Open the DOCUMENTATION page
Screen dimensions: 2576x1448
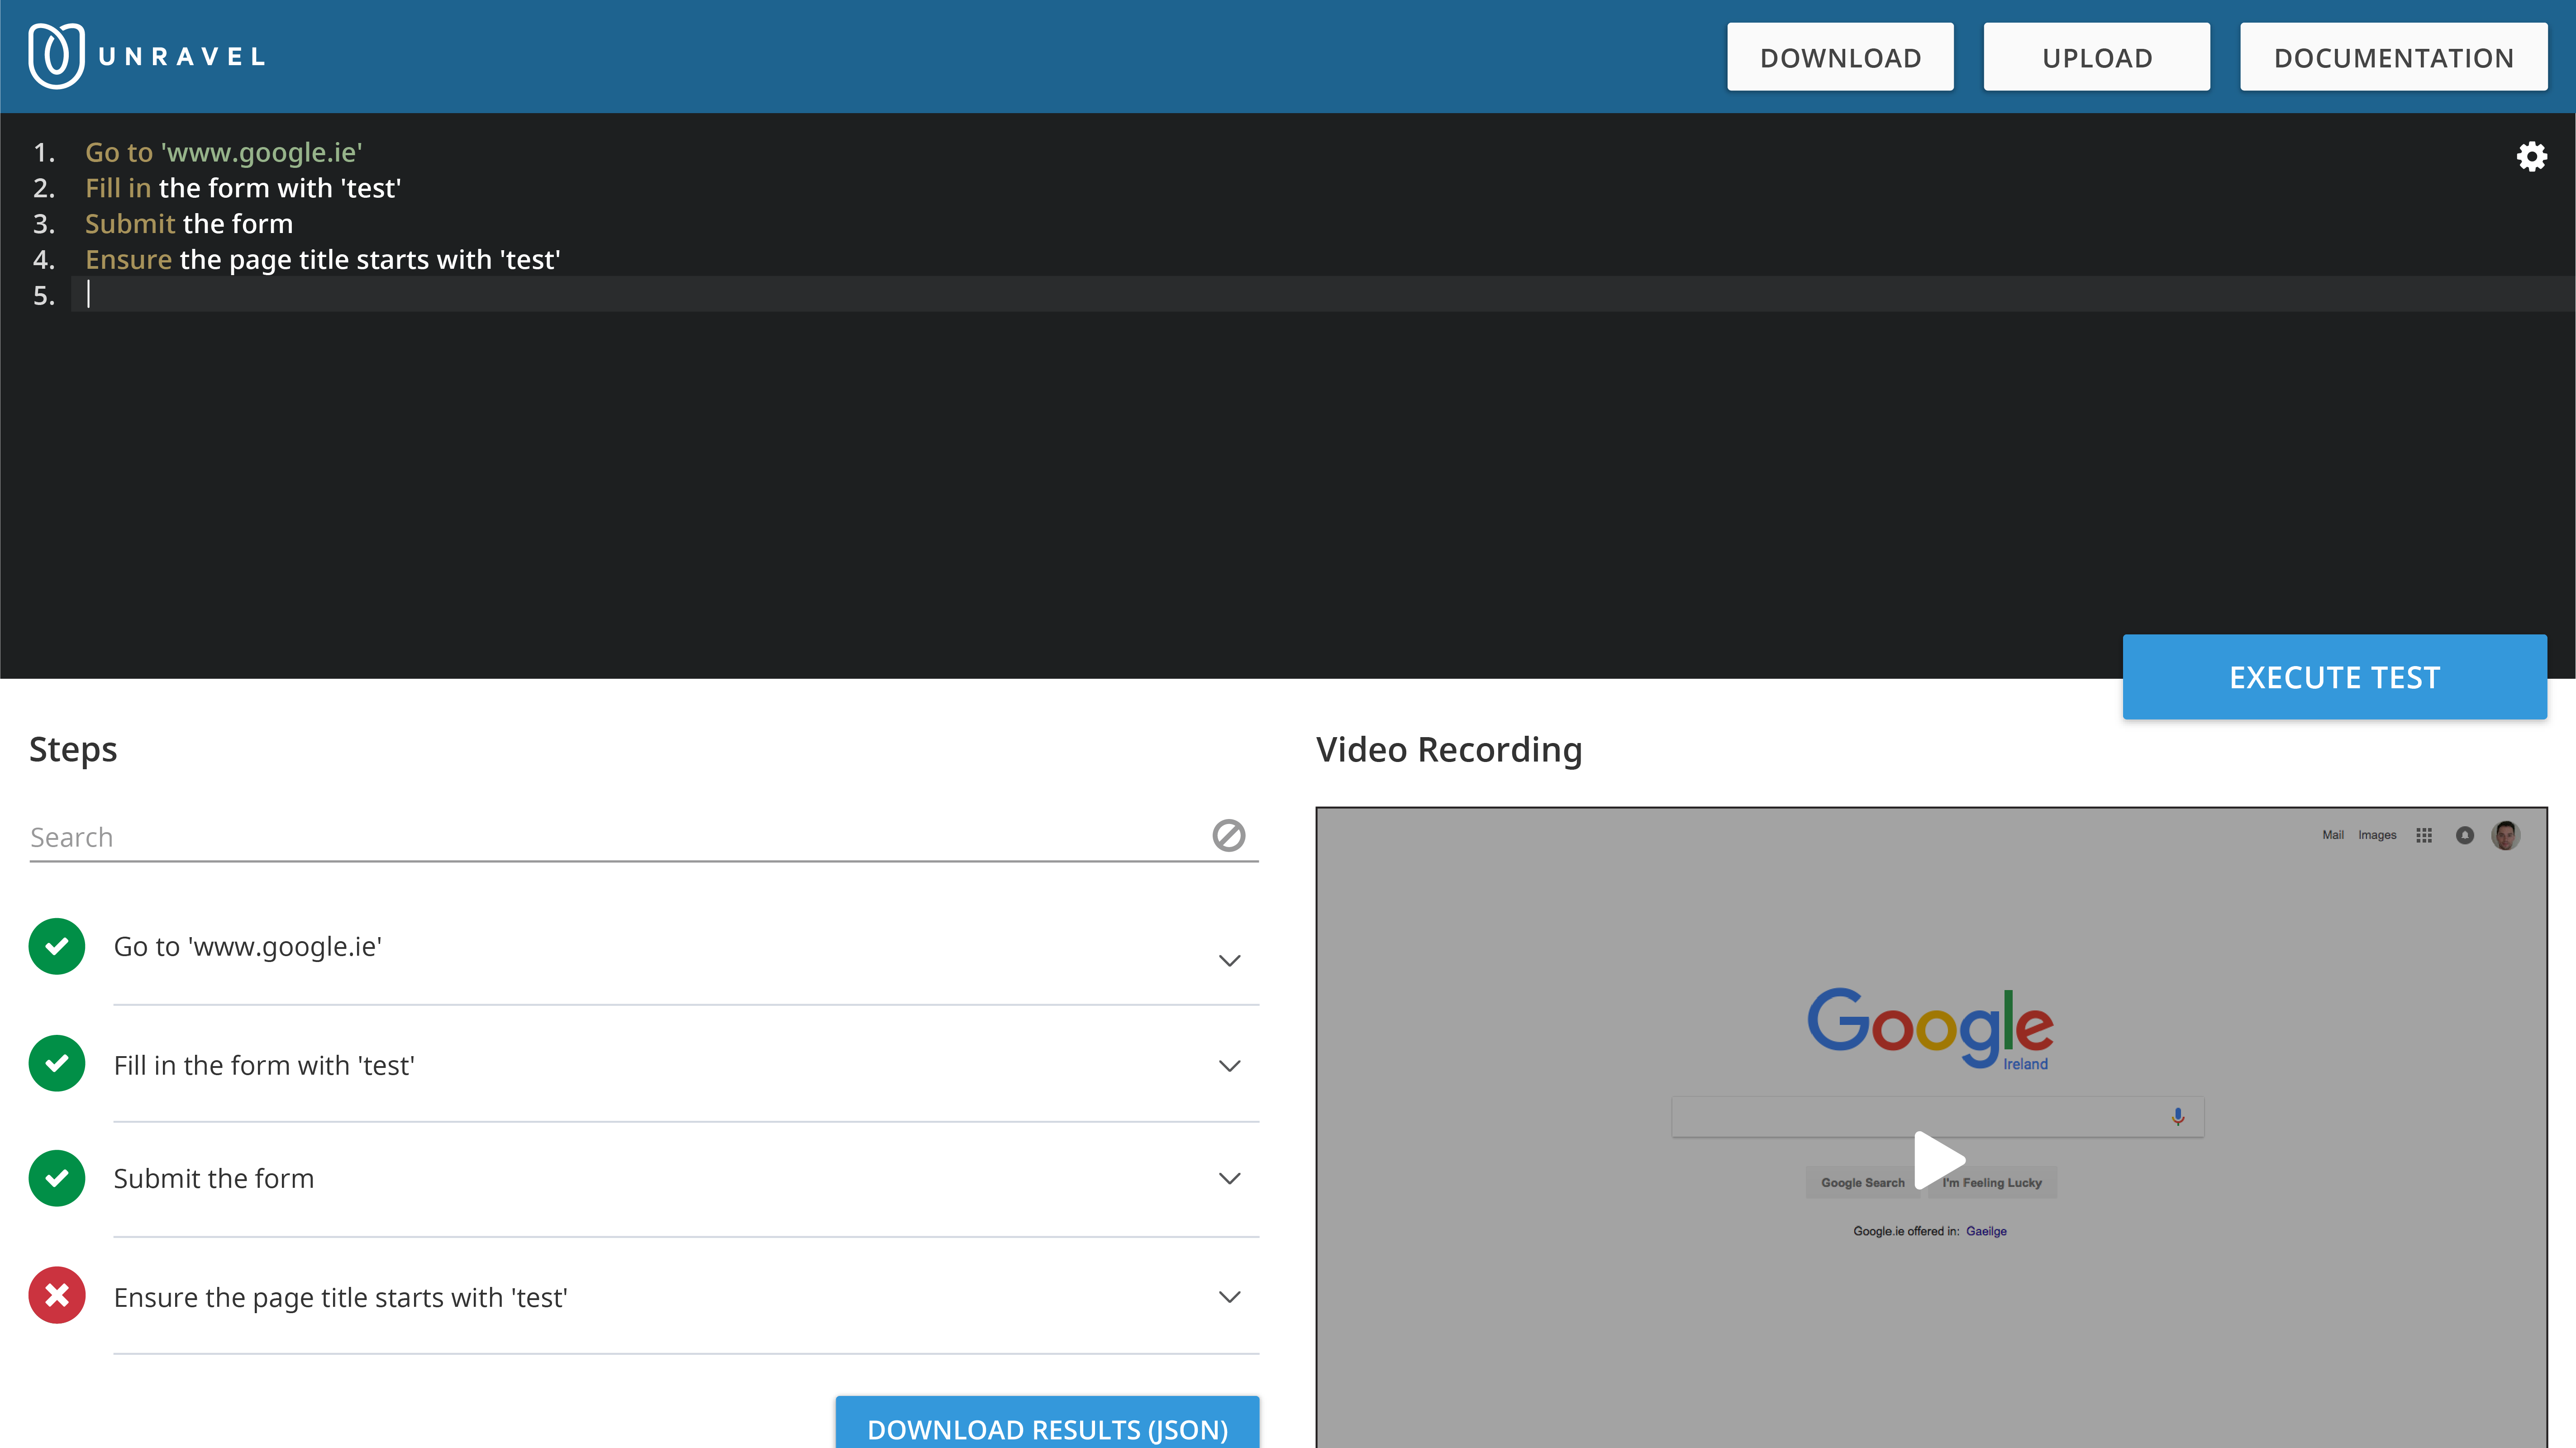click(2393, 58)
